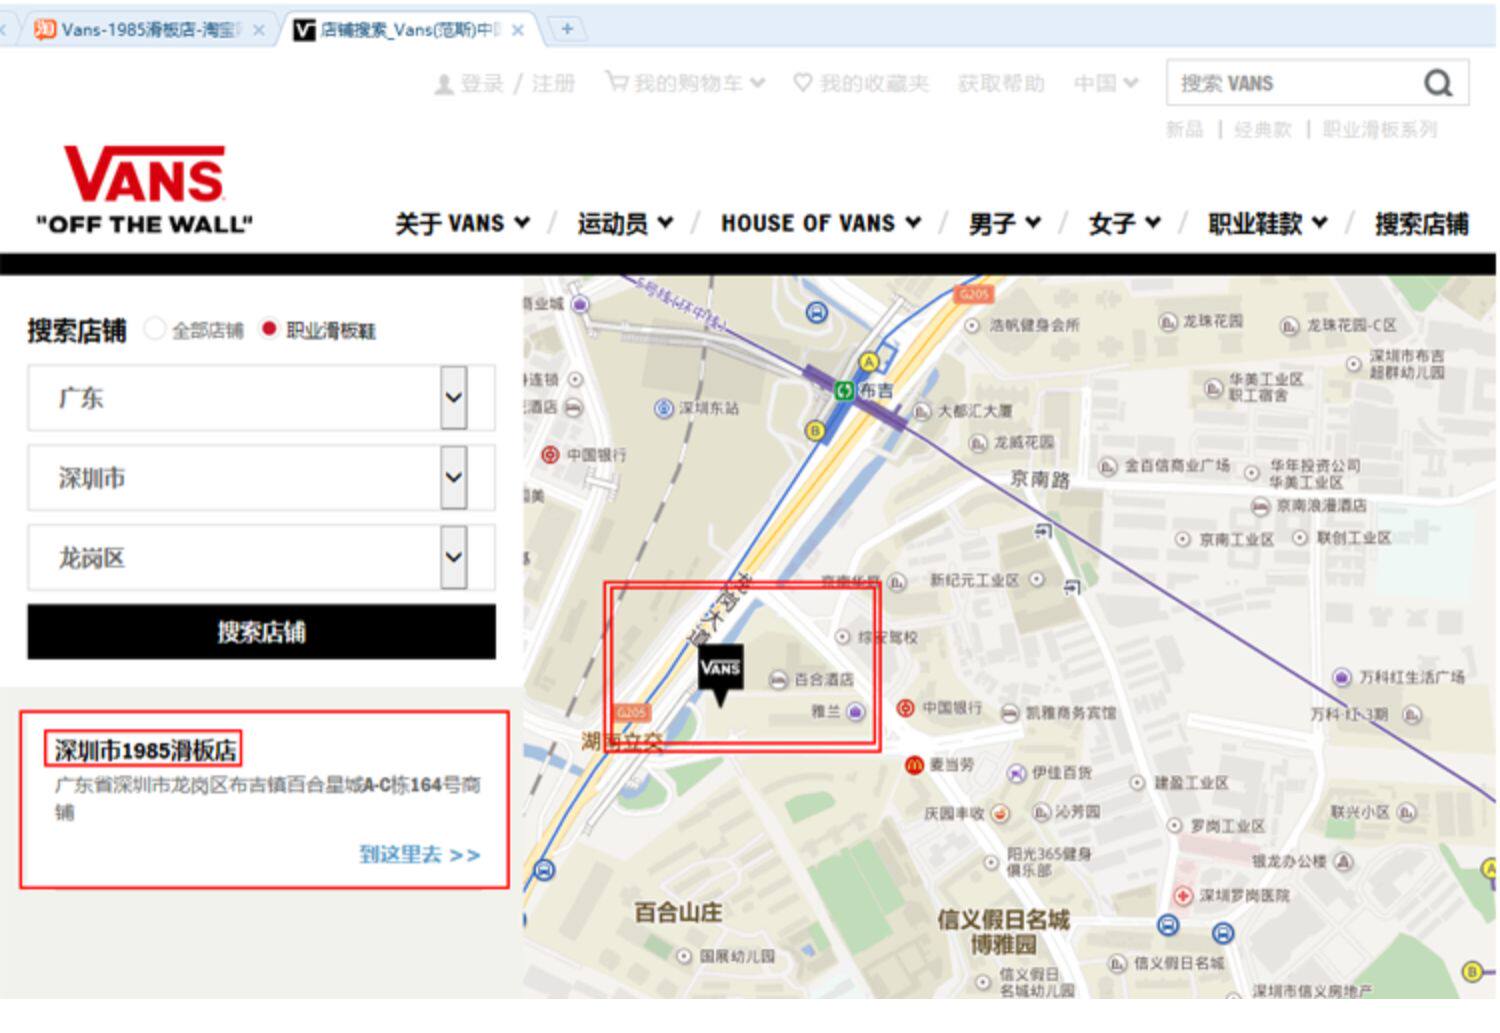Expand the 男子 menu

(1005, 223)
